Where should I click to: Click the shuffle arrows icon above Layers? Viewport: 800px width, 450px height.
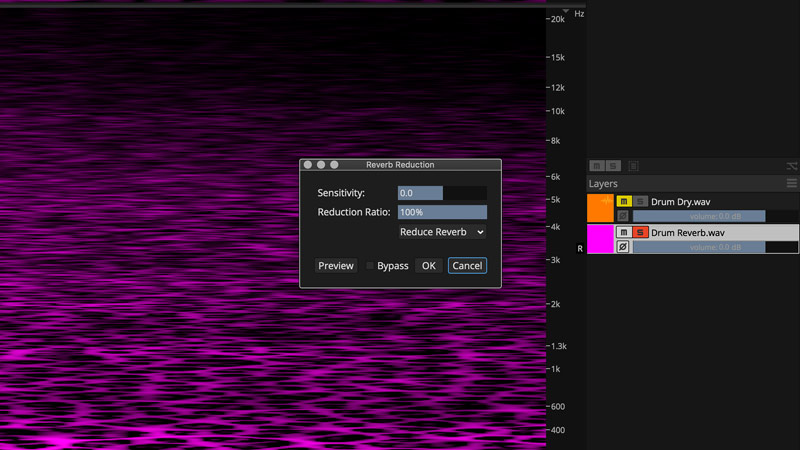pyautogui.click(x=791, y=166)
